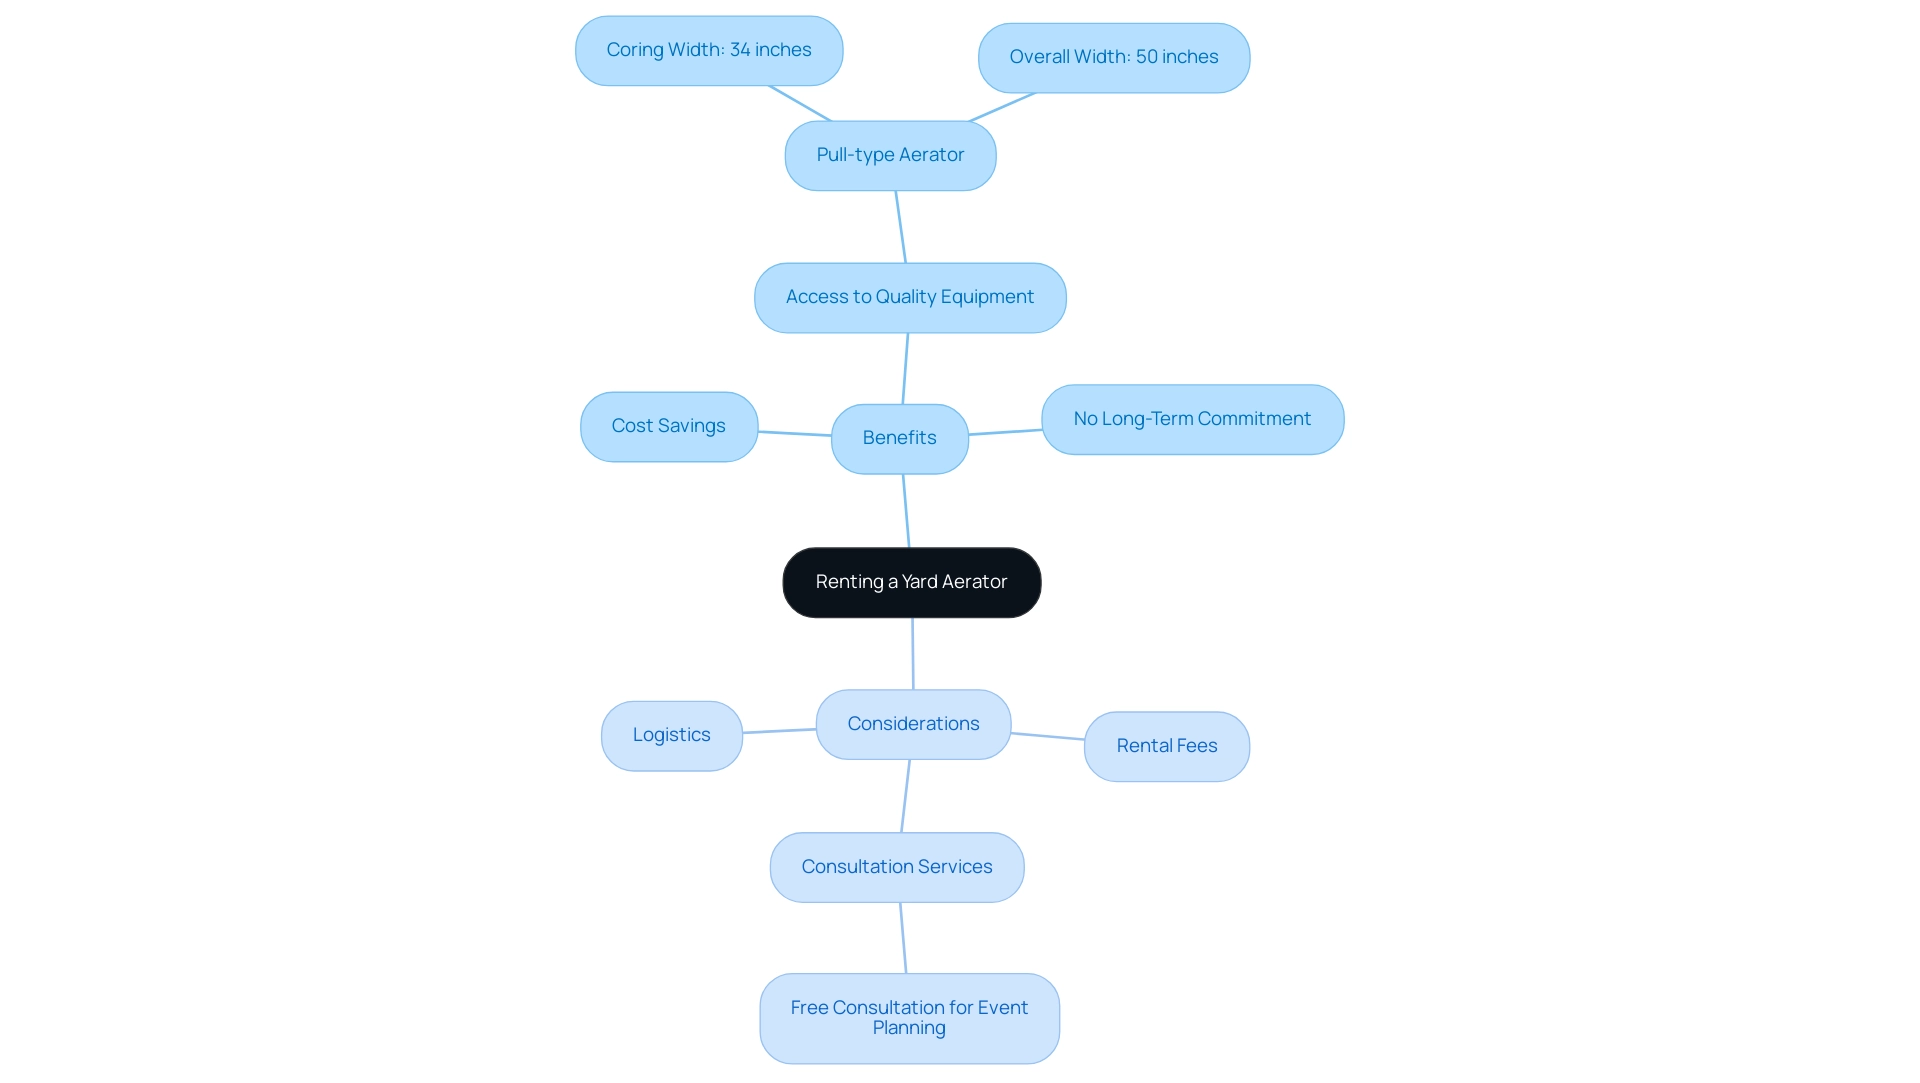
Task: Toggle visibility of Considerations branch
Action: [x=911, y=723]
